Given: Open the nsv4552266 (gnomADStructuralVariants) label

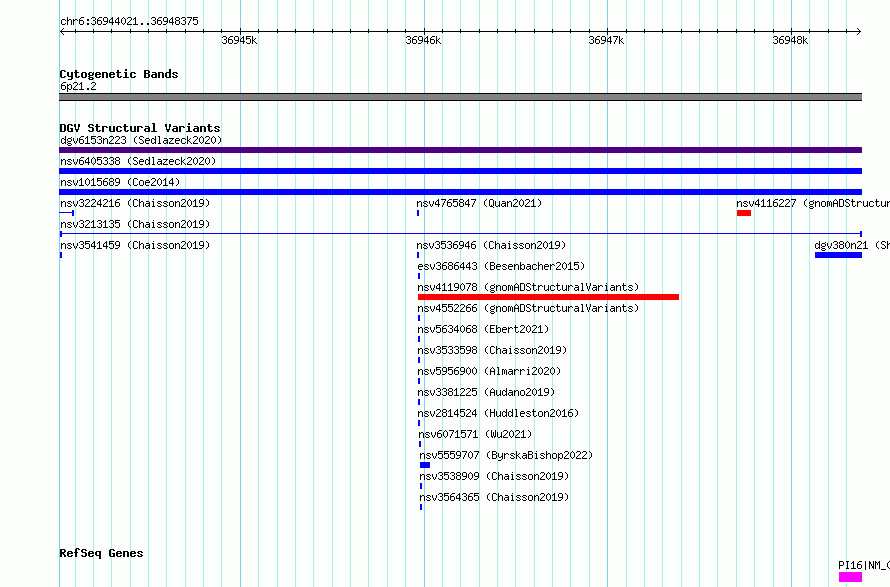Looking at the screenshot, I should point(528,308).
